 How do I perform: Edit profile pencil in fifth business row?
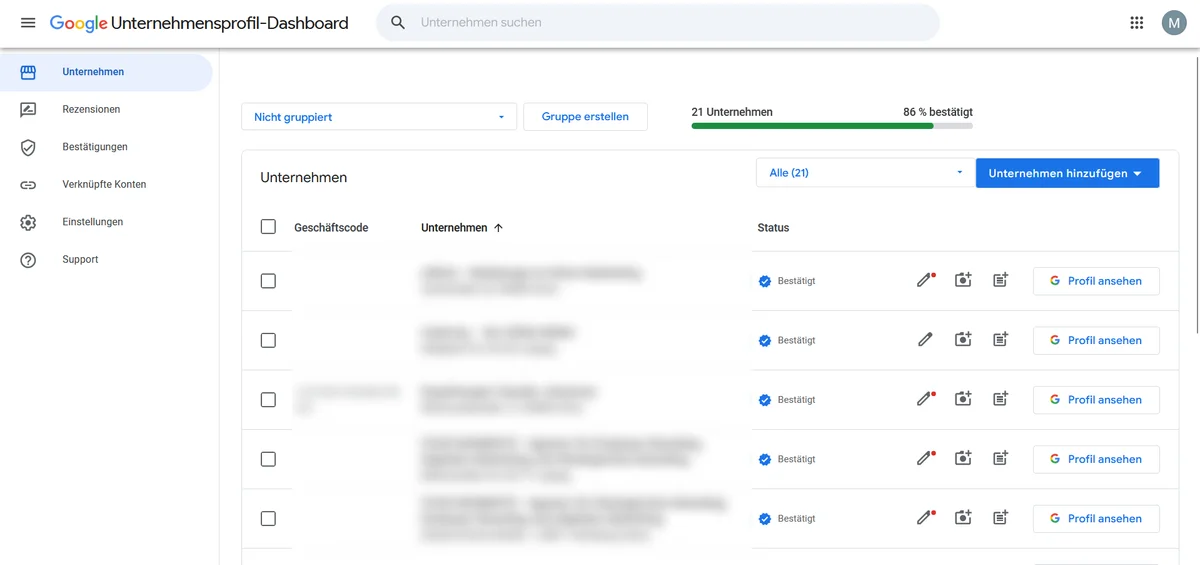pos(926,518)
